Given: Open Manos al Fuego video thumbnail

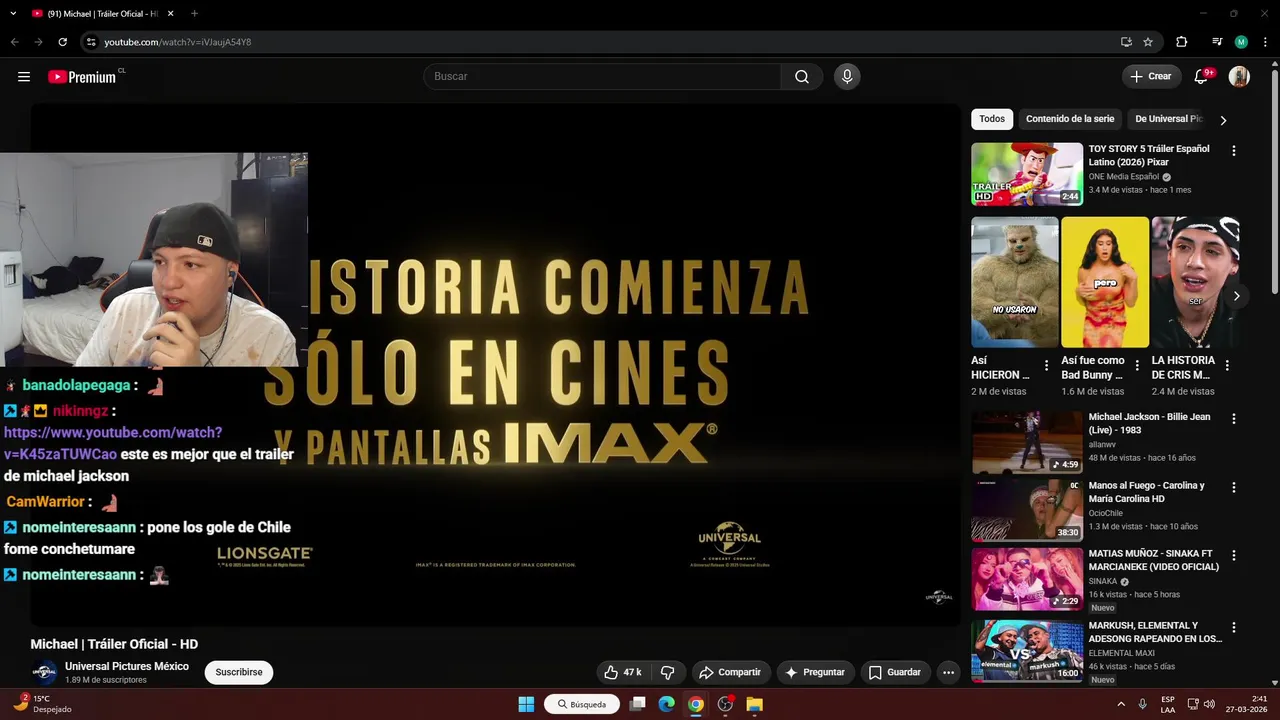Looking at the screenshot, I should 1027,510.
